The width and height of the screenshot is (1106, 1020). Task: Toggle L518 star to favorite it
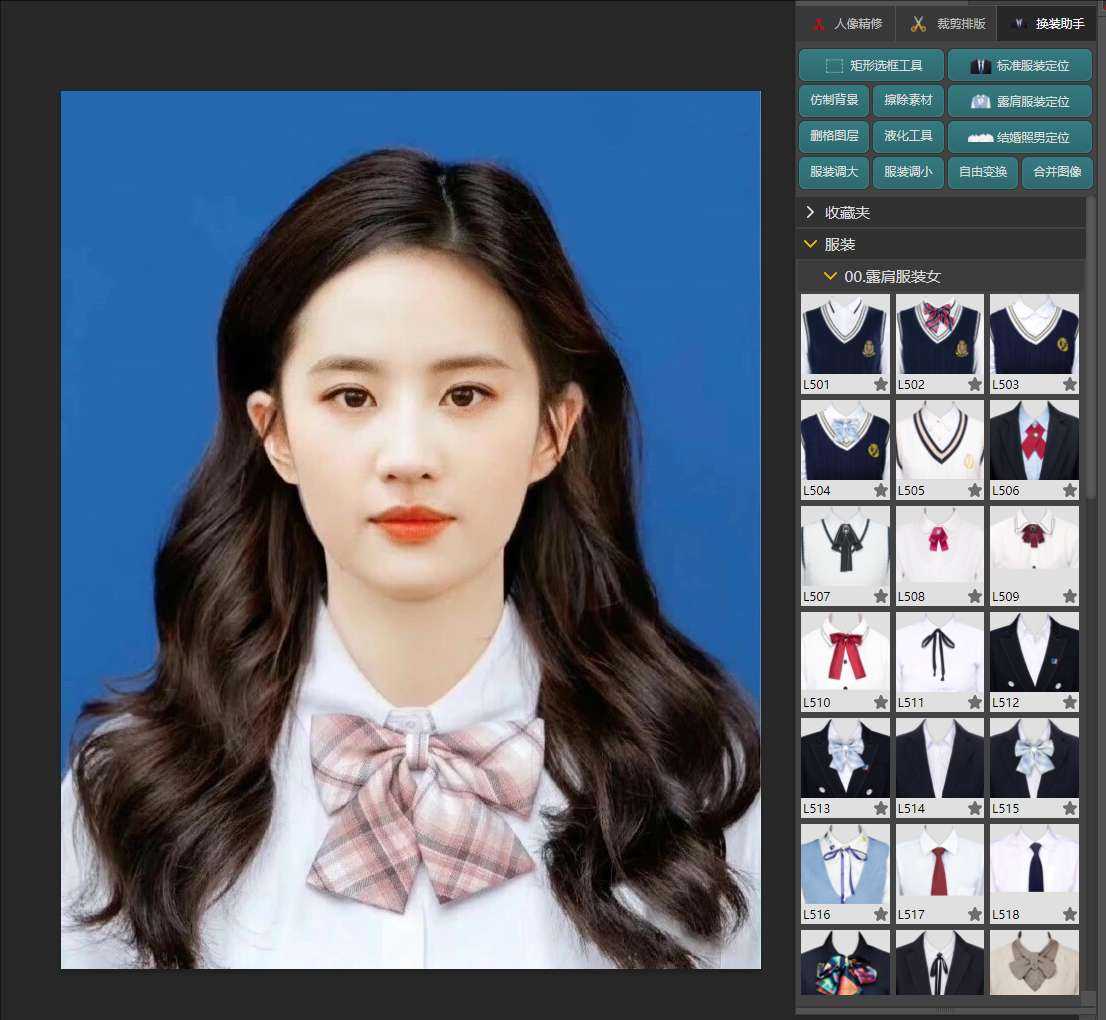pos(1070,914)
